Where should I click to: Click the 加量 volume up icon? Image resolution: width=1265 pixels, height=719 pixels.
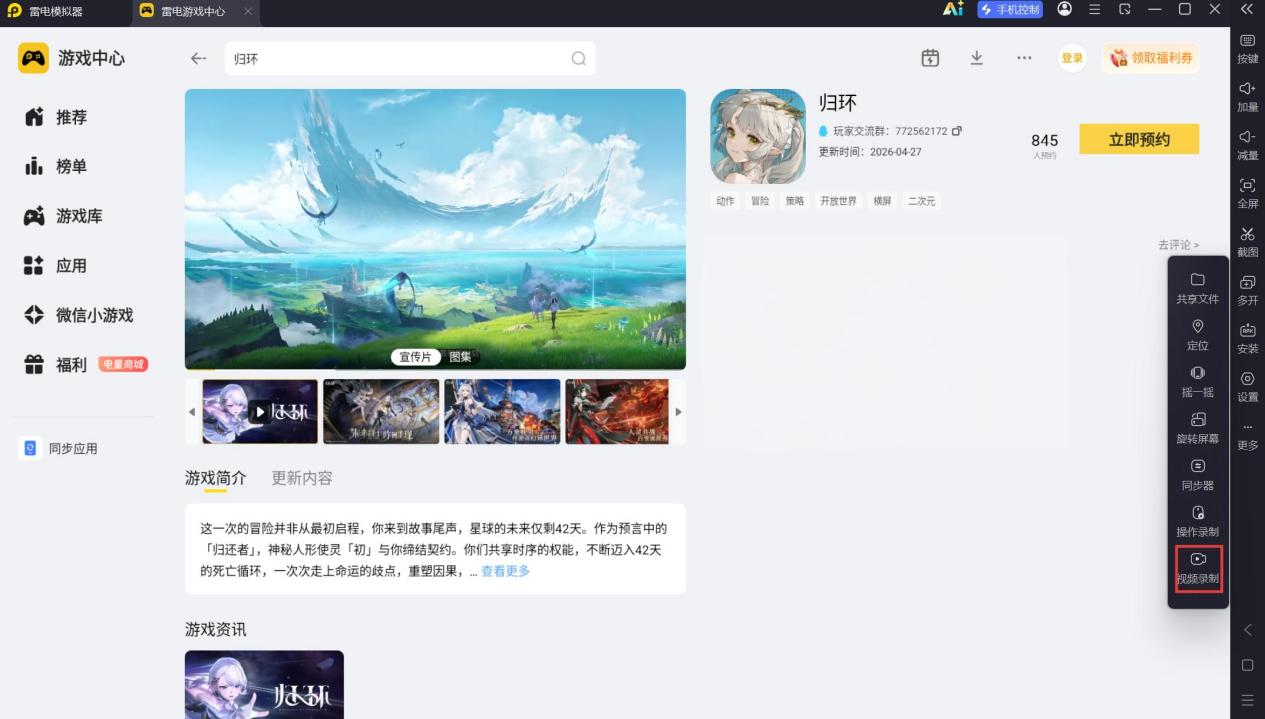click(1247, 97)
